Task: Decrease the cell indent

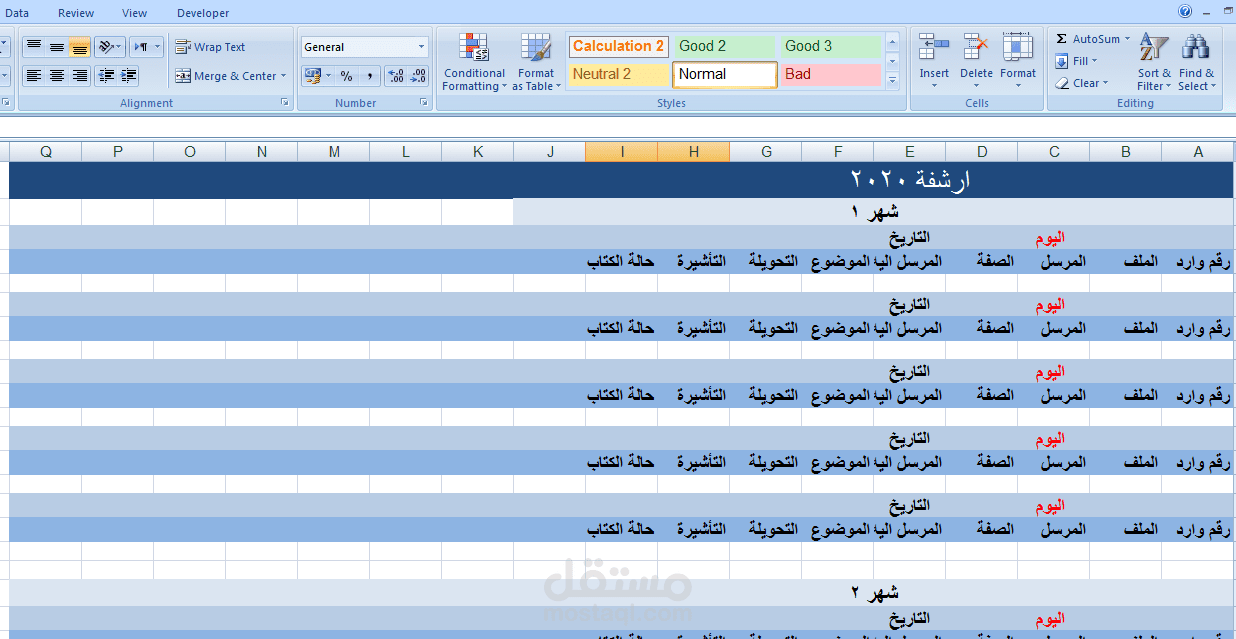Action: [x=106, y=76]
